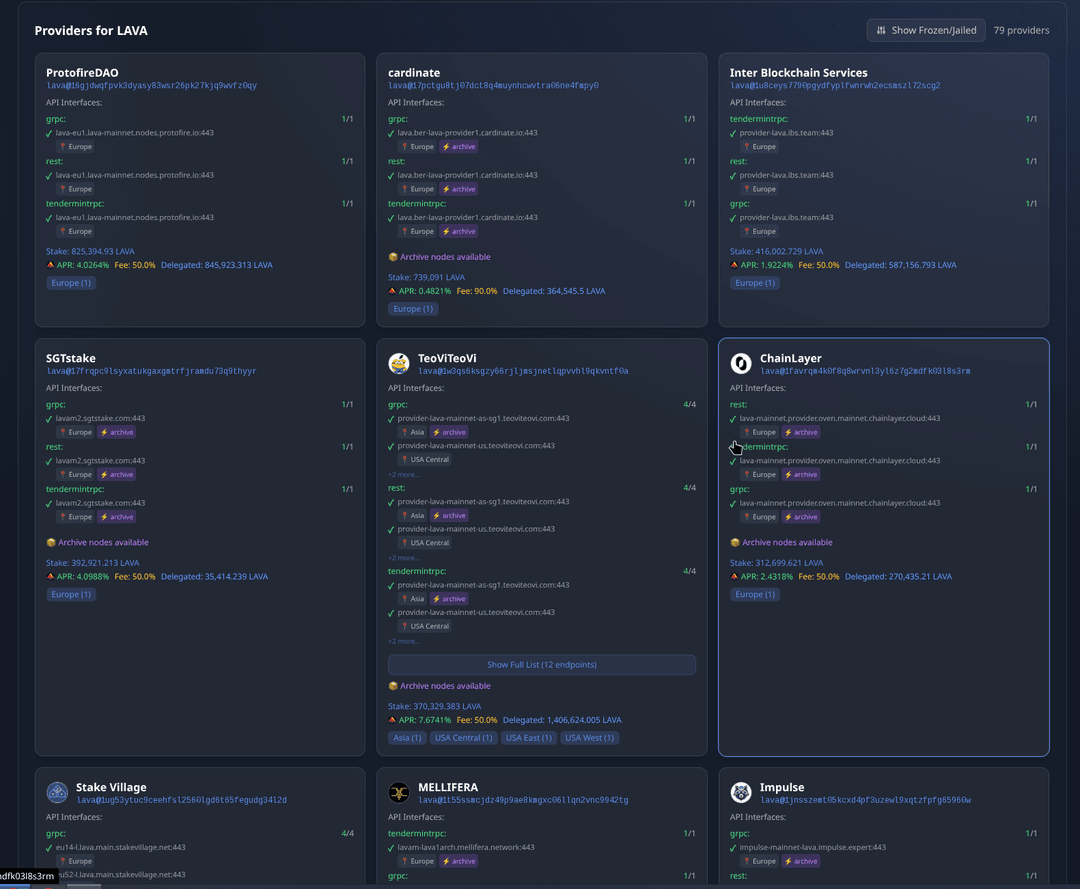Select the USA West (1) region chip

tap(589, 738)
